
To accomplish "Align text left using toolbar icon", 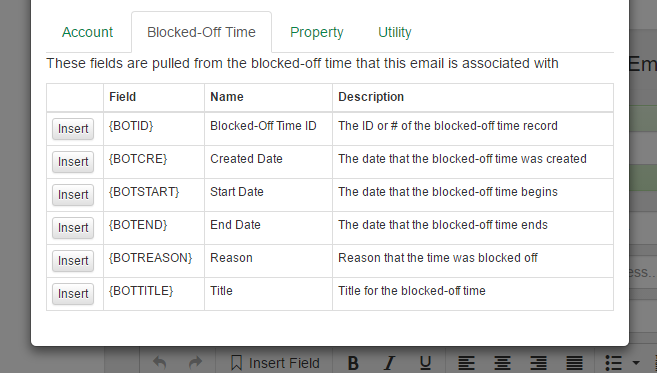I will click(x=466, y=363).
